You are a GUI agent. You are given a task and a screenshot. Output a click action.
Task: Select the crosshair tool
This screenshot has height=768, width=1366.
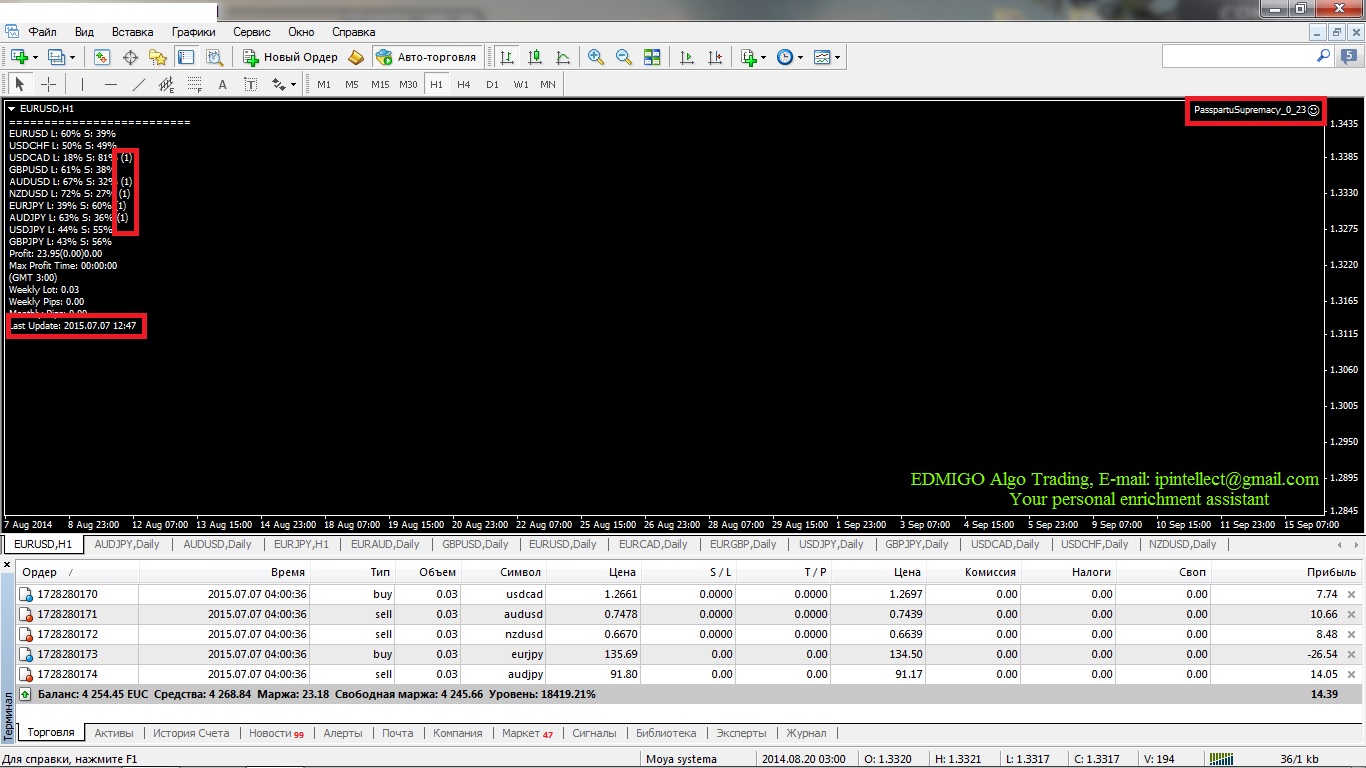(48, 84)
